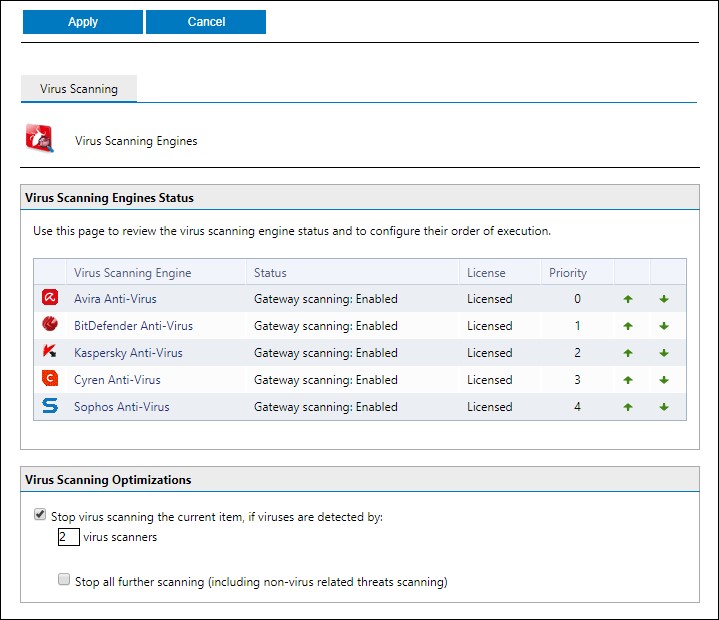
Task: Open the BitDefender Anti-Virus engine link
Action: [x=133, y=326]
